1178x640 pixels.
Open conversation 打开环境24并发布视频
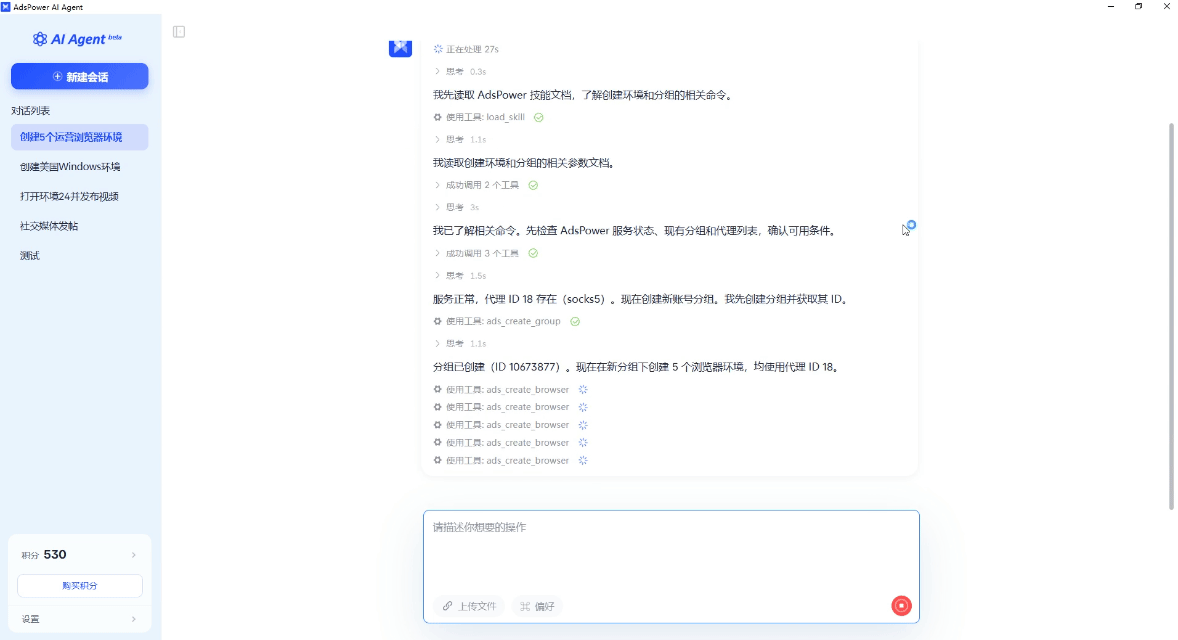[80, 196]
